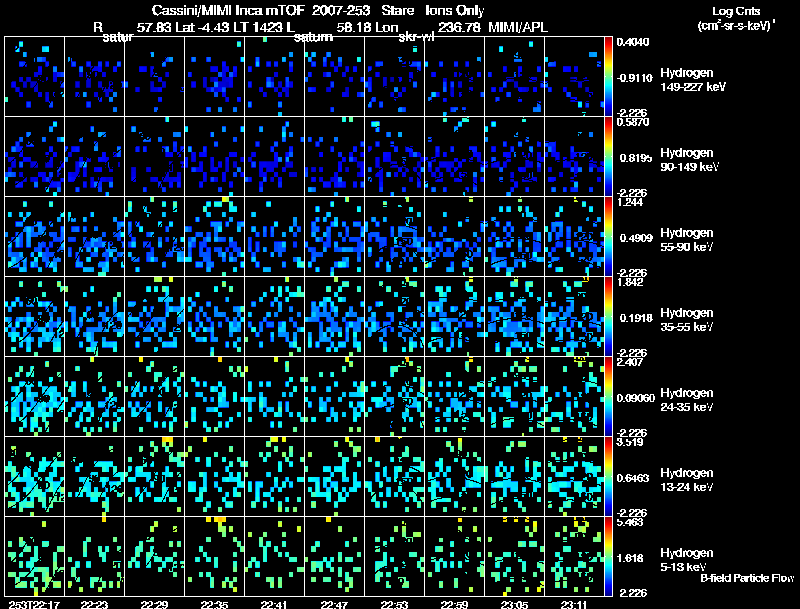Click the 'skr-wl' annotation label
Viewport: 800px width, 609px height.
416,37
